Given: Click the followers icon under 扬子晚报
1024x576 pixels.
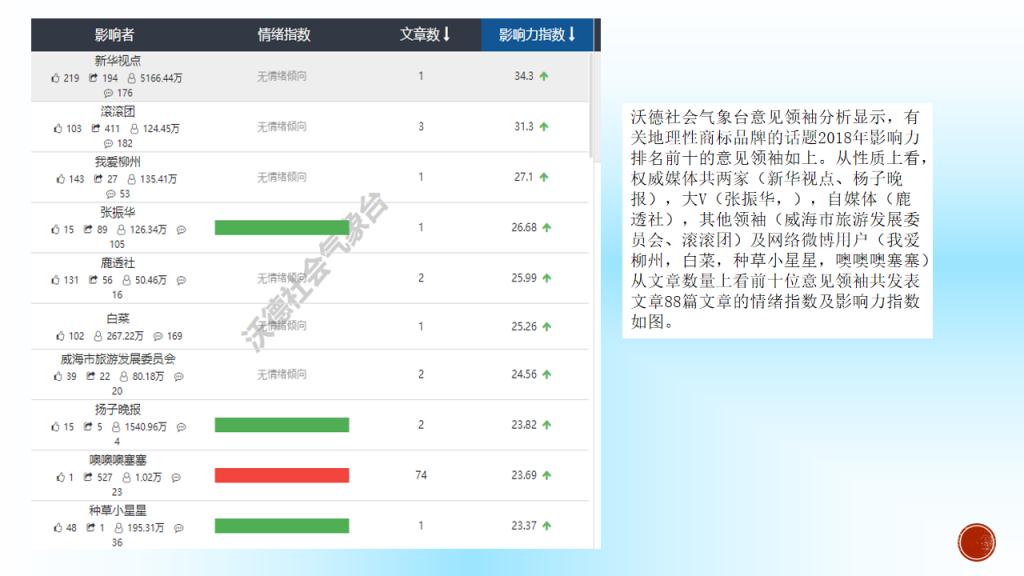Looking at the screenshot, I should 116,427.
